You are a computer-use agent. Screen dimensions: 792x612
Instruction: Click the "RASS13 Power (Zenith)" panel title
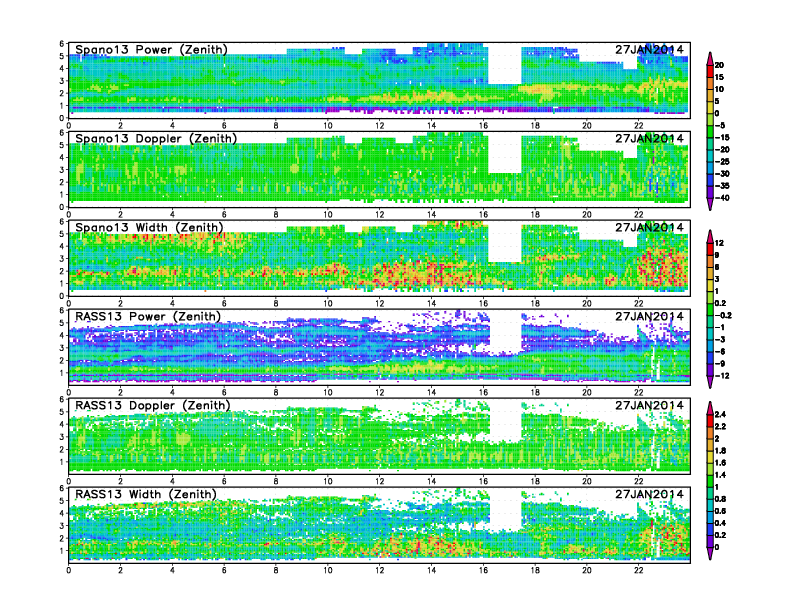pyautogui.click(x=148, y=317)
